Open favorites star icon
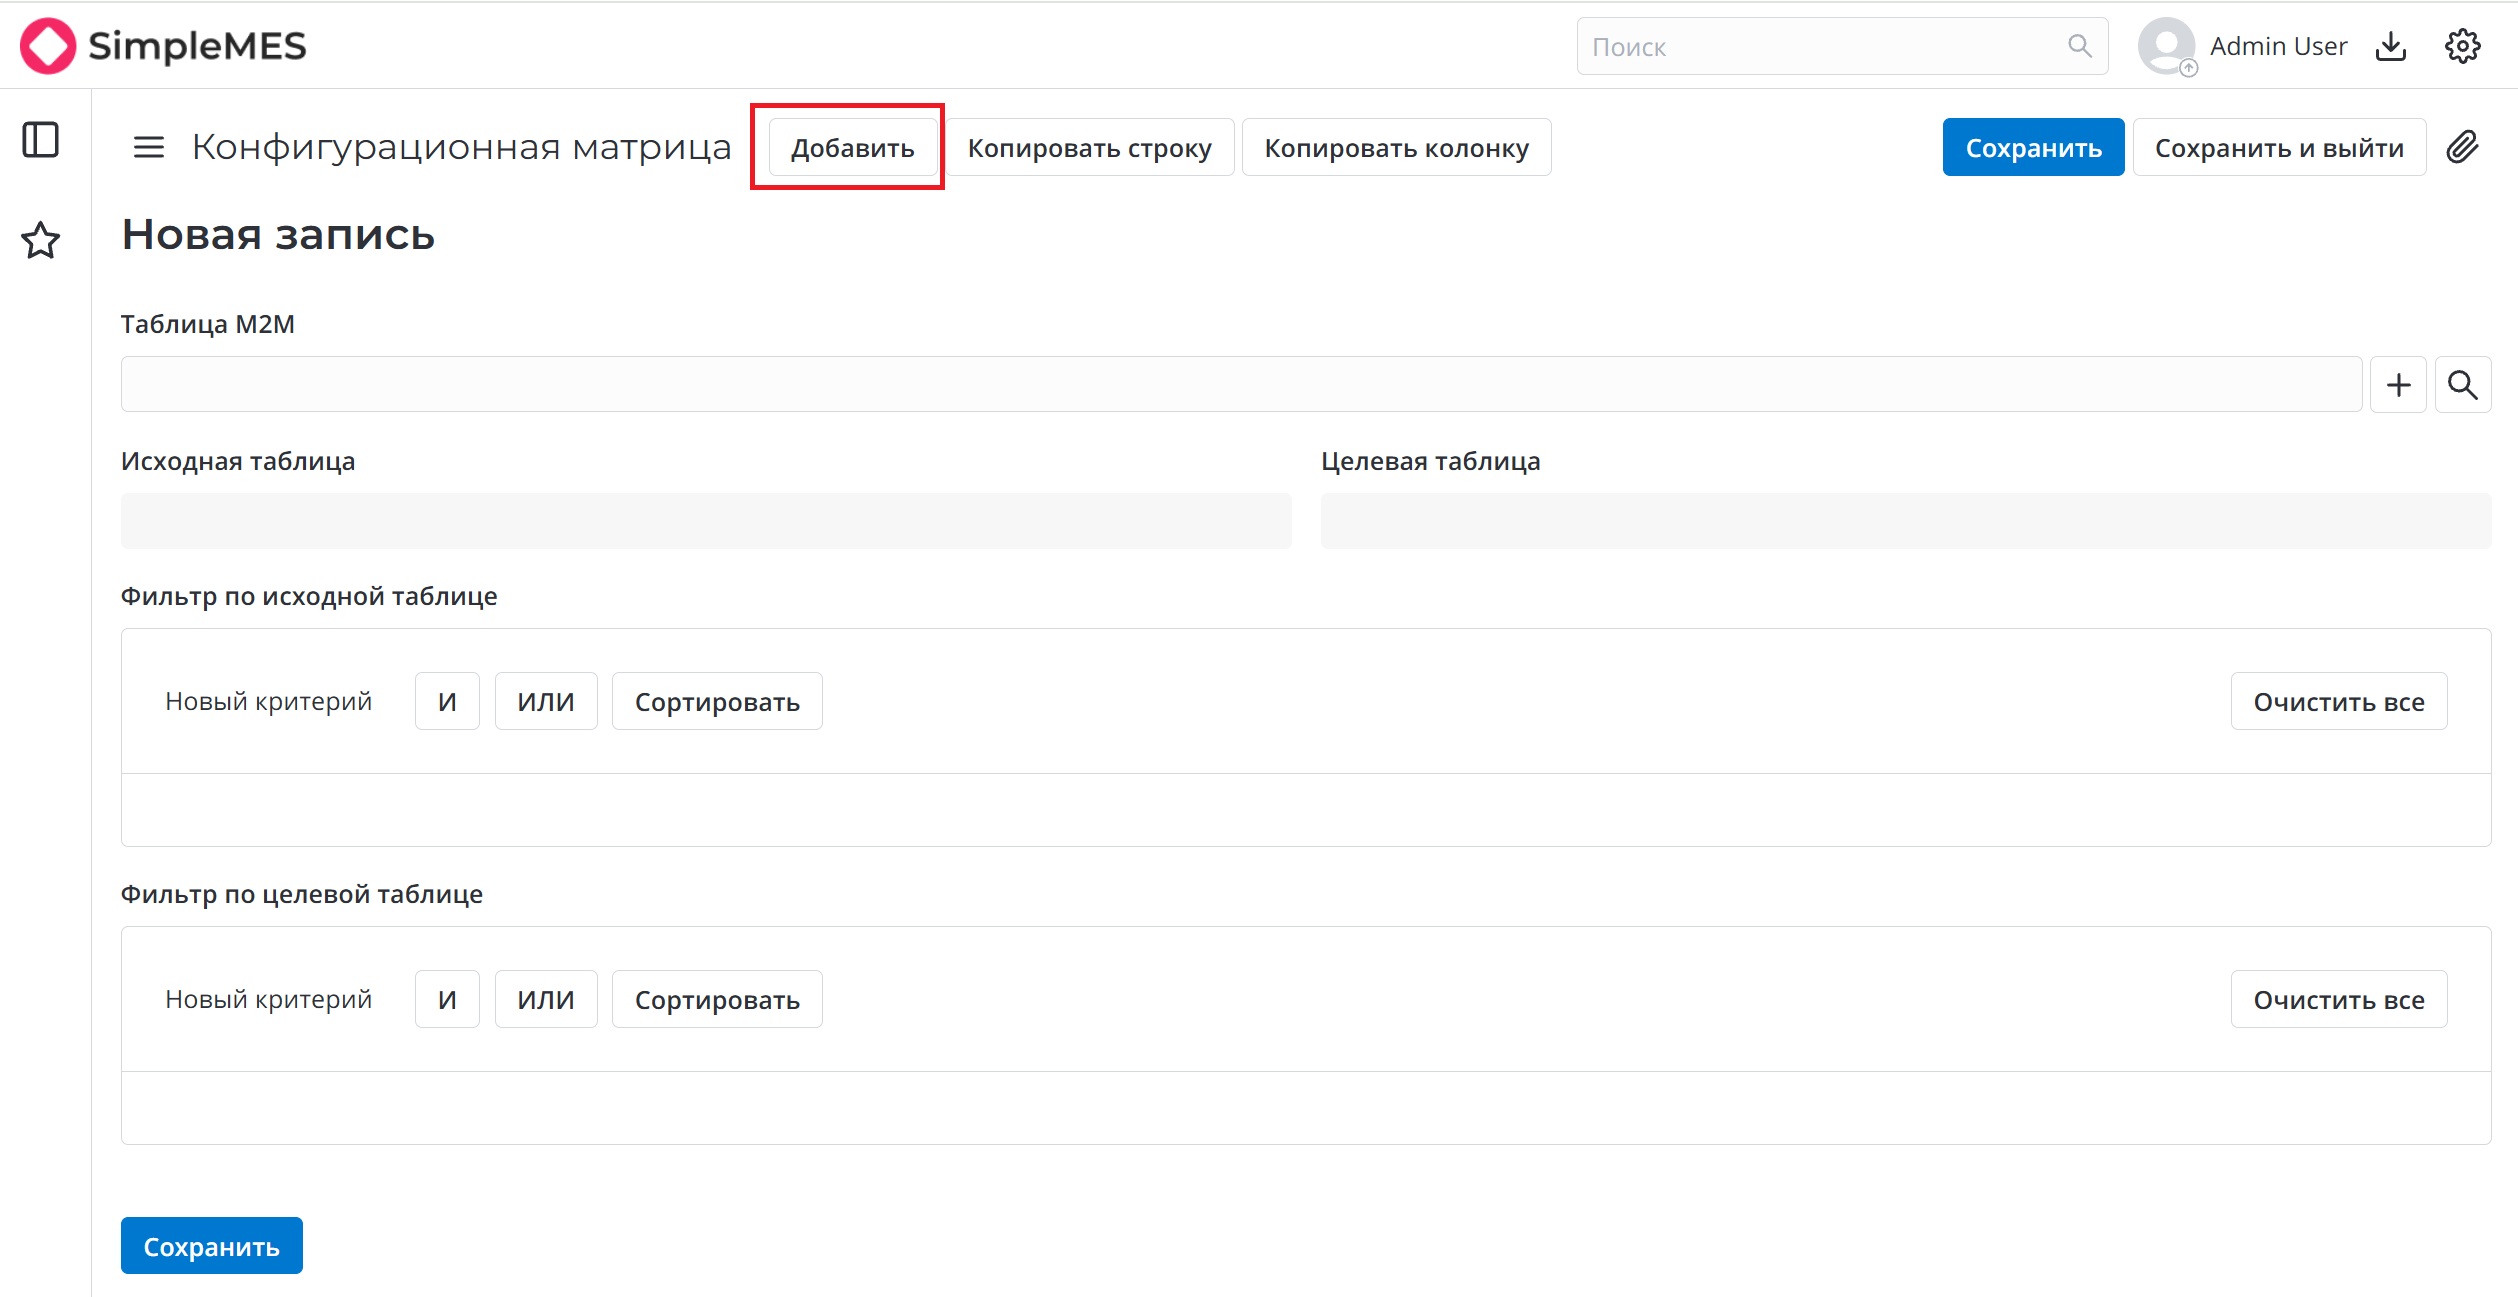Screen dimensions: 2518x1297 tap(41, 240)
